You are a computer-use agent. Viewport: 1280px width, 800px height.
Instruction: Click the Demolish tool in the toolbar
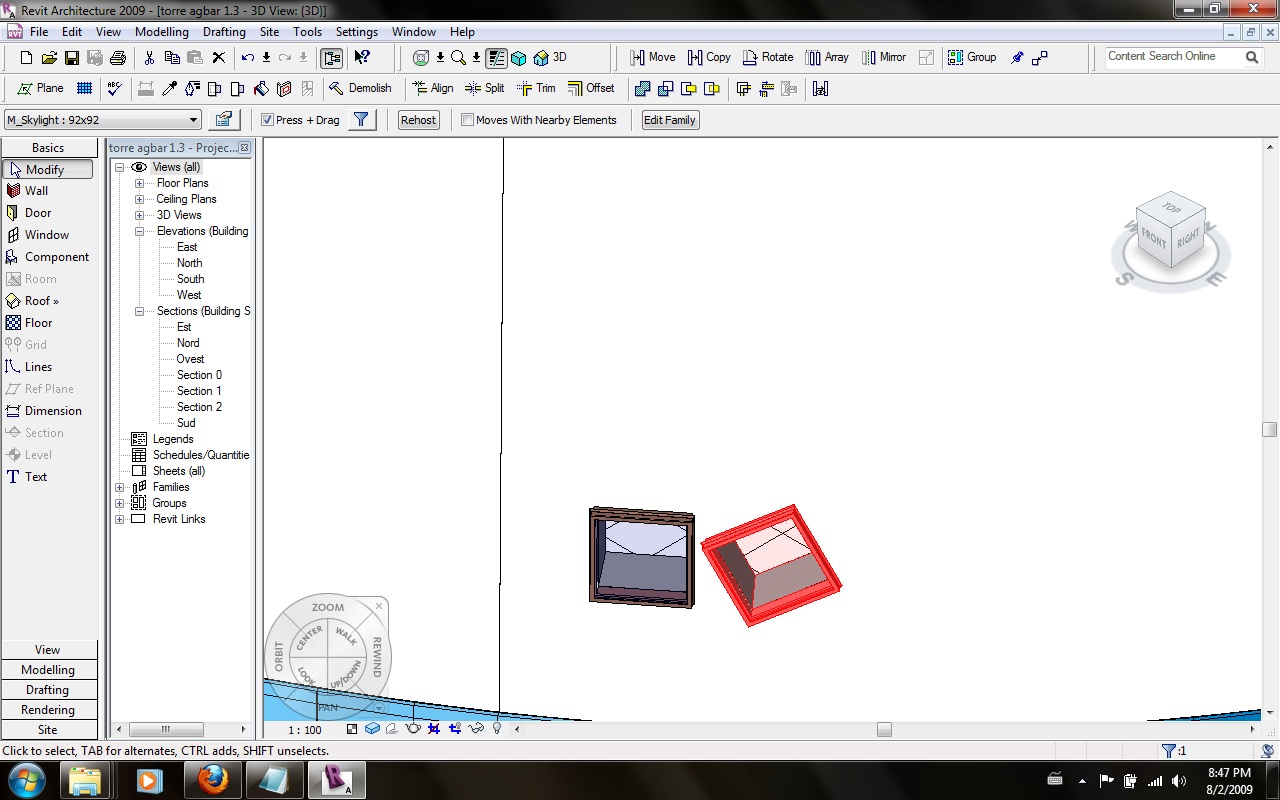361,88
